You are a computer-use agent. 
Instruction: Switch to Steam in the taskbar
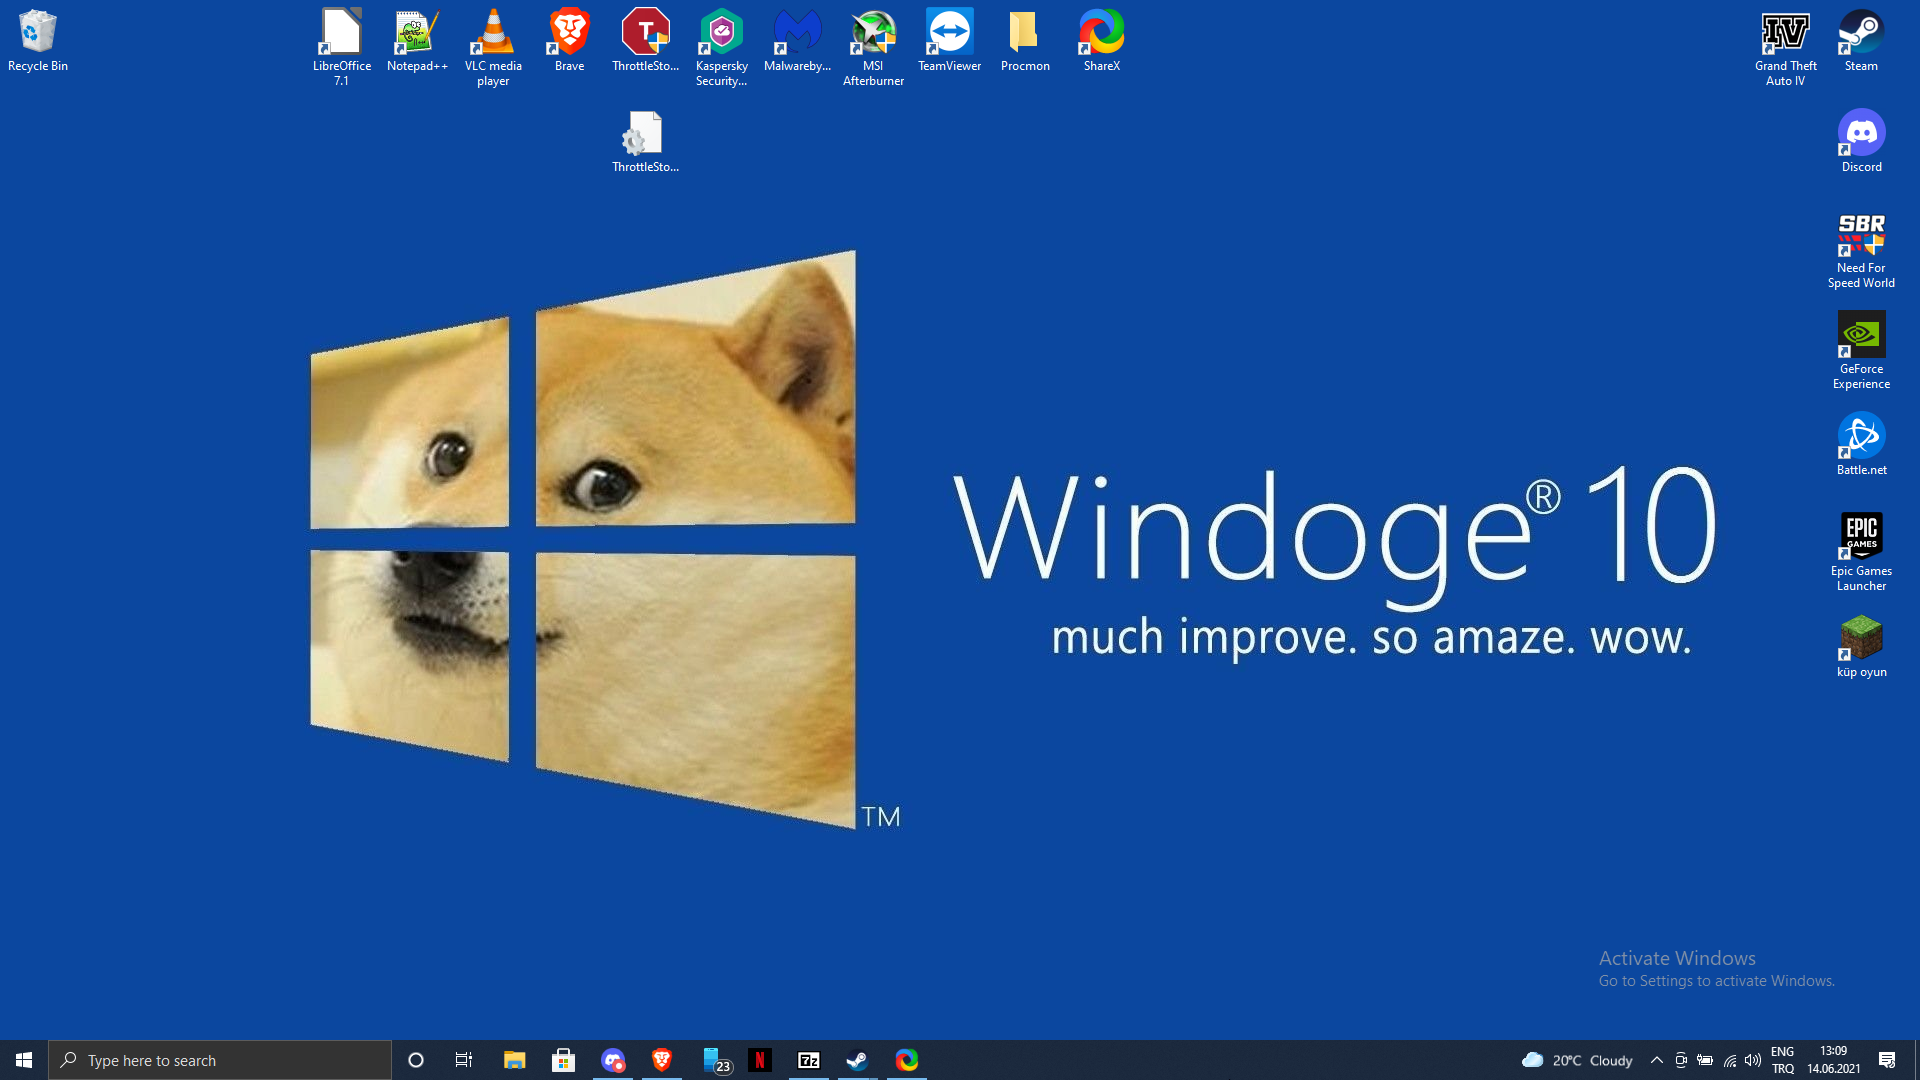click(857, 1060)
